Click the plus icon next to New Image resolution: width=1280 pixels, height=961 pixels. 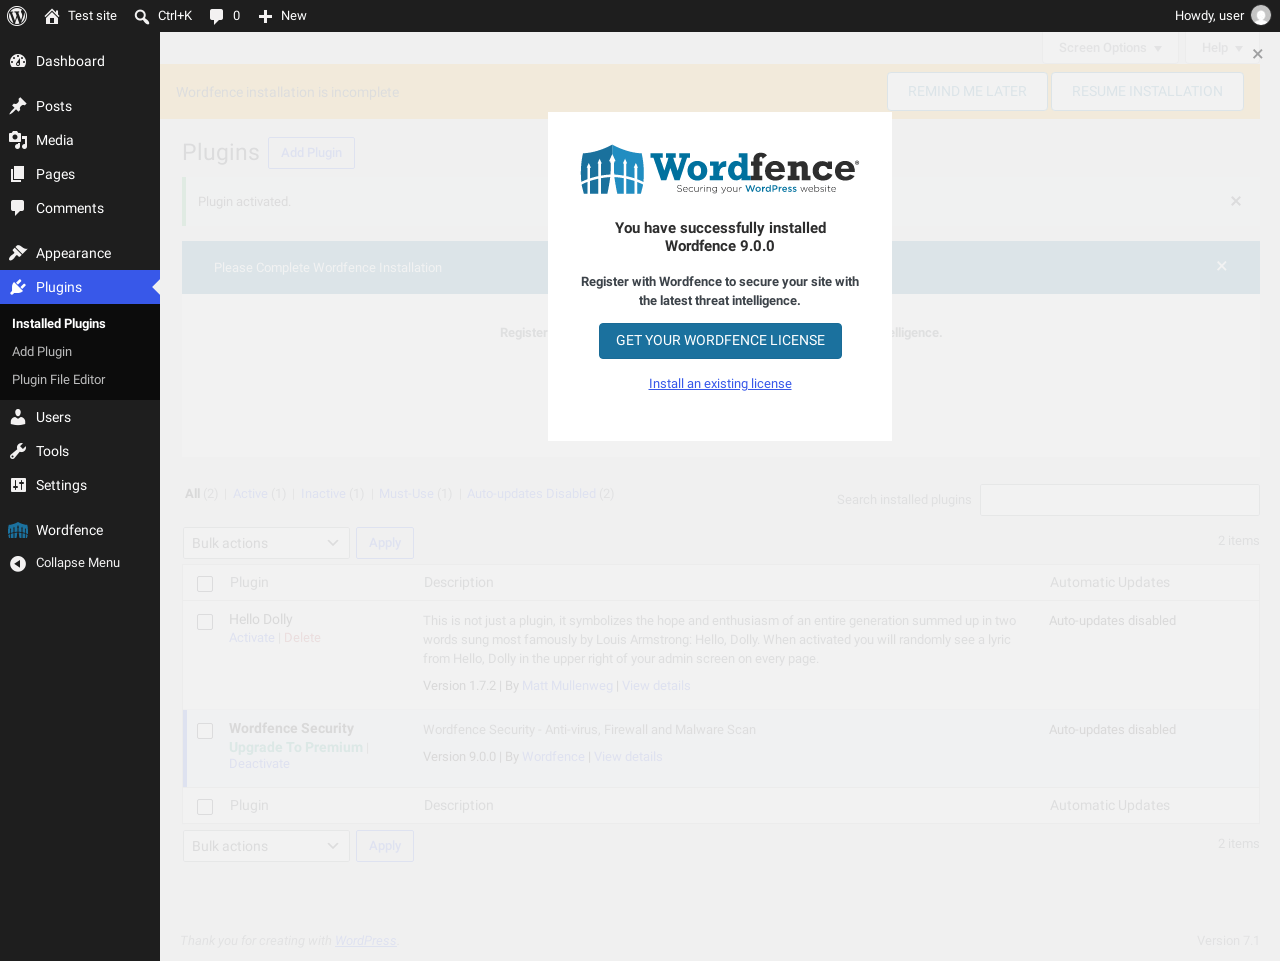coord(265,16)
